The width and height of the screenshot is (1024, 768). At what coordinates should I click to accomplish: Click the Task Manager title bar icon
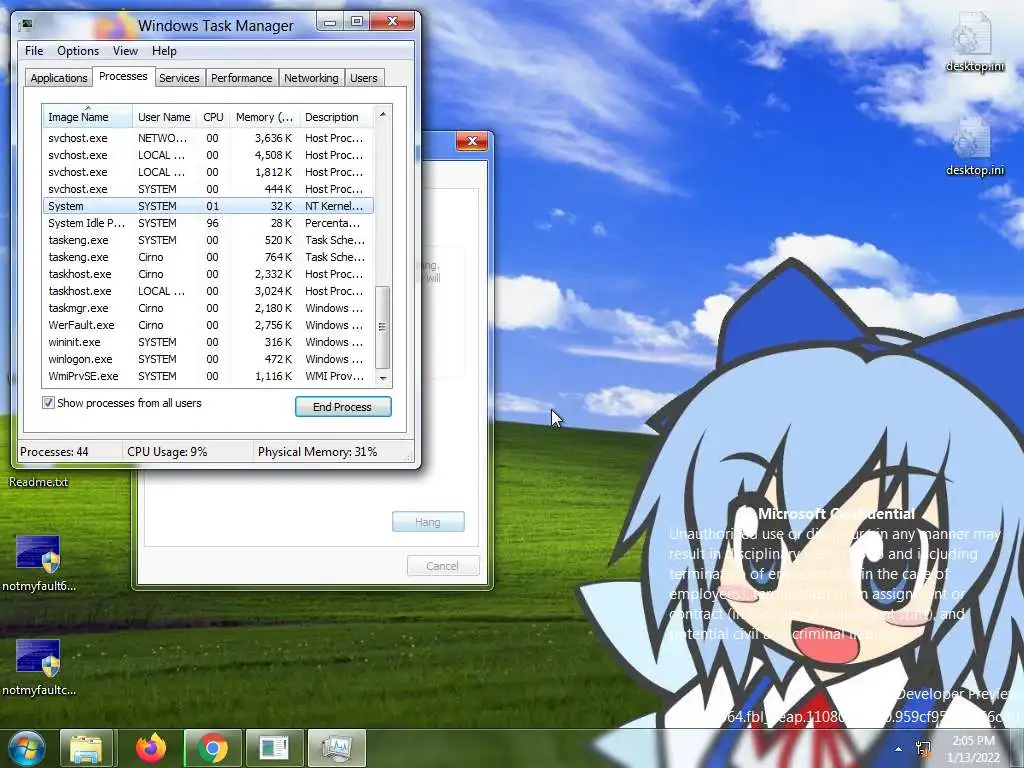pos(26,25)
